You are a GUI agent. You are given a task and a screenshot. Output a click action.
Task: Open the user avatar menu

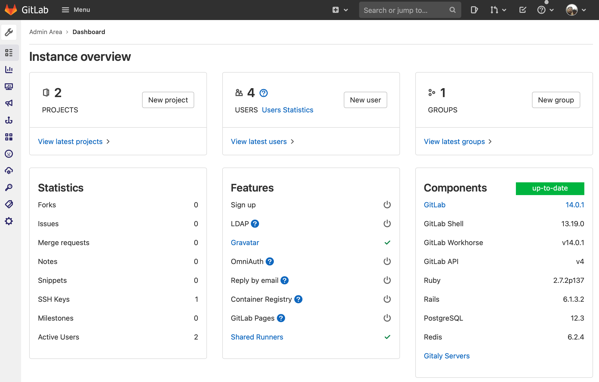coord(575,10)
